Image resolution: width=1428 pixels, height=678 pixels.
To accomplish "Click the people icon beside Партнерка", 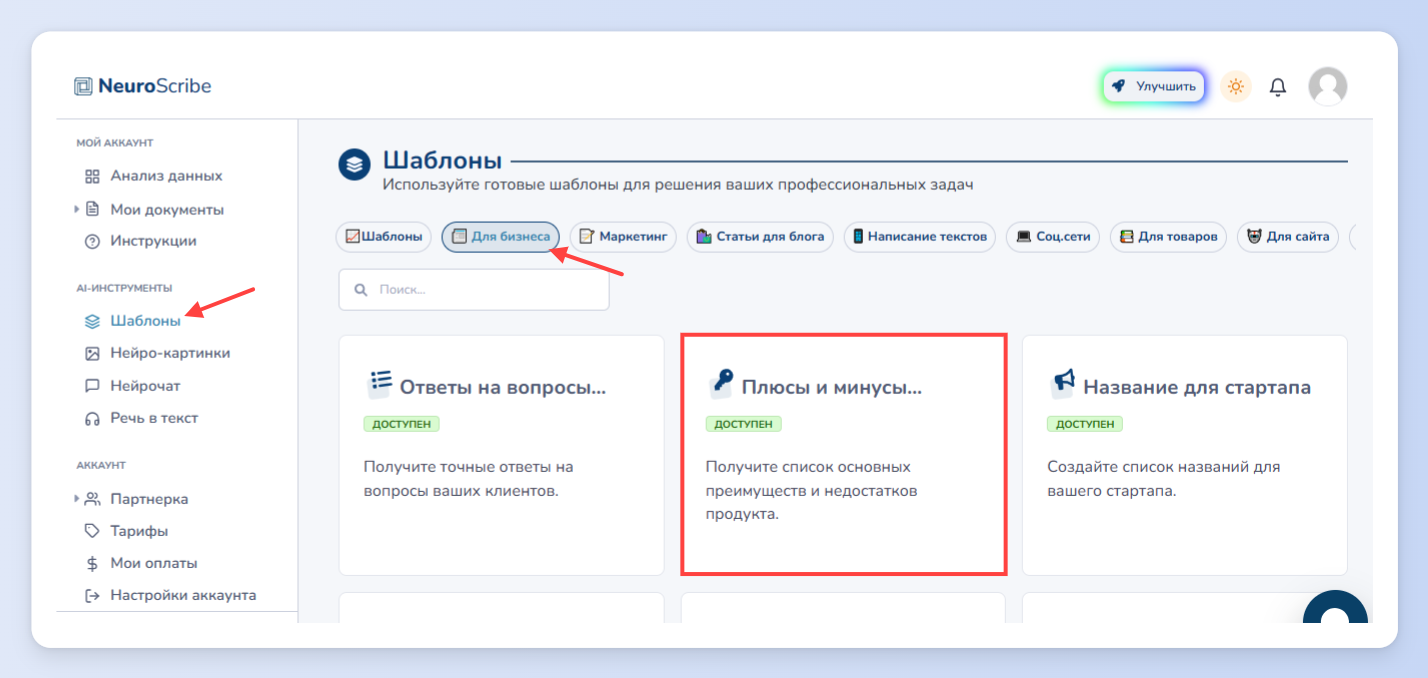I will coord(92,498).
